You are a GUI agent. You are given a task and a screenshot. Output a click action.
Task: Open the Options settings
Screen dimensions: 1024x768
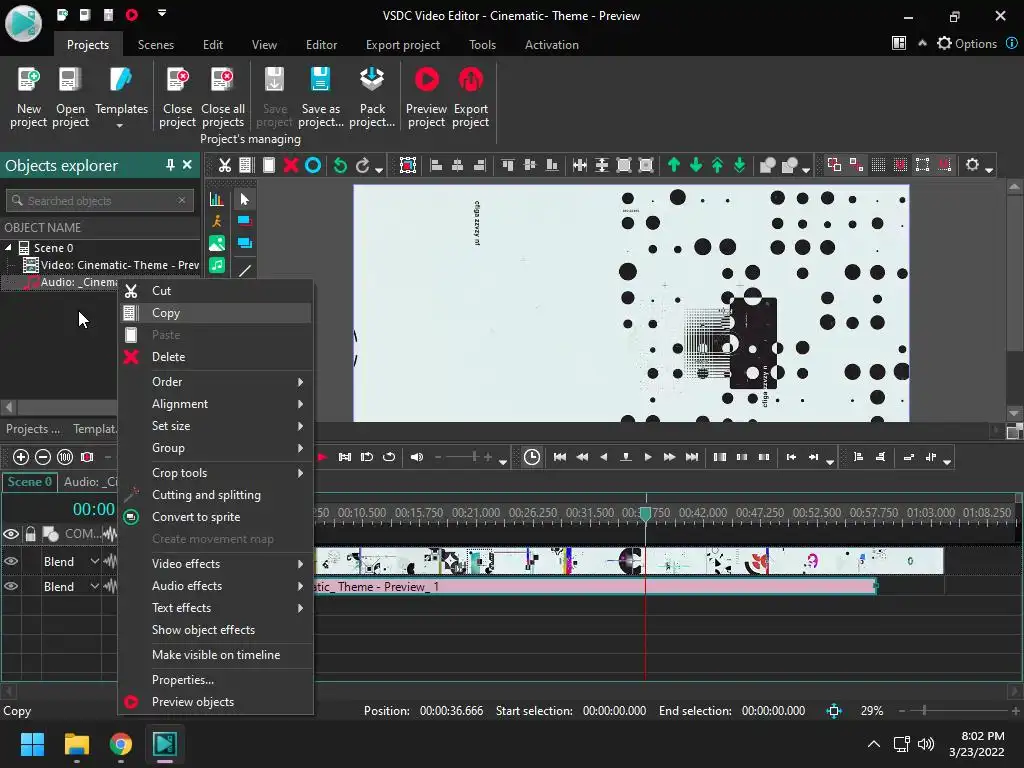pos(967,44)
